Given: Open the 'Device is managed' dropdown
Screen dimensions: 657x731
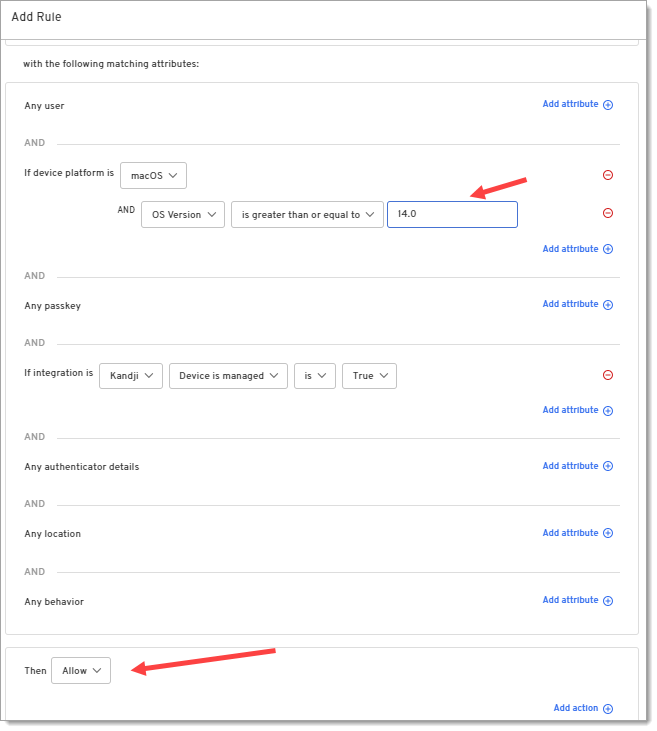Looking at the screenshot, I should (228, 376).
